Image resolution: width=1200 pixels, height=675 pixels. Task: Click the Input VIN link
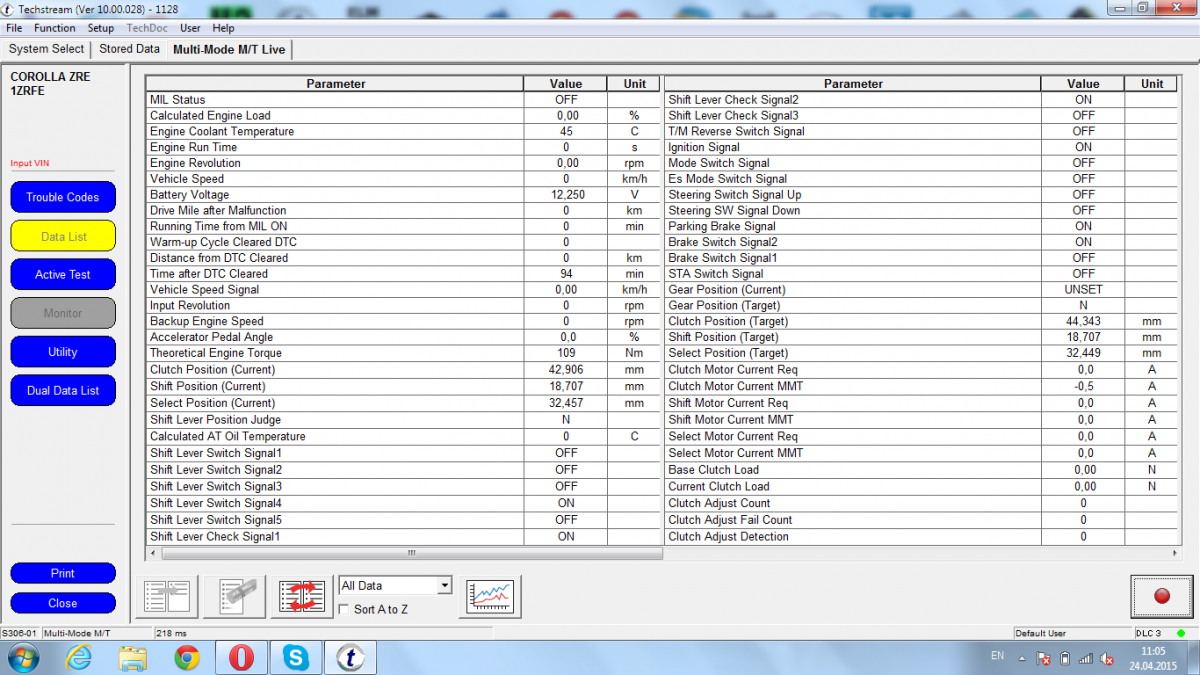pos(29,163)
